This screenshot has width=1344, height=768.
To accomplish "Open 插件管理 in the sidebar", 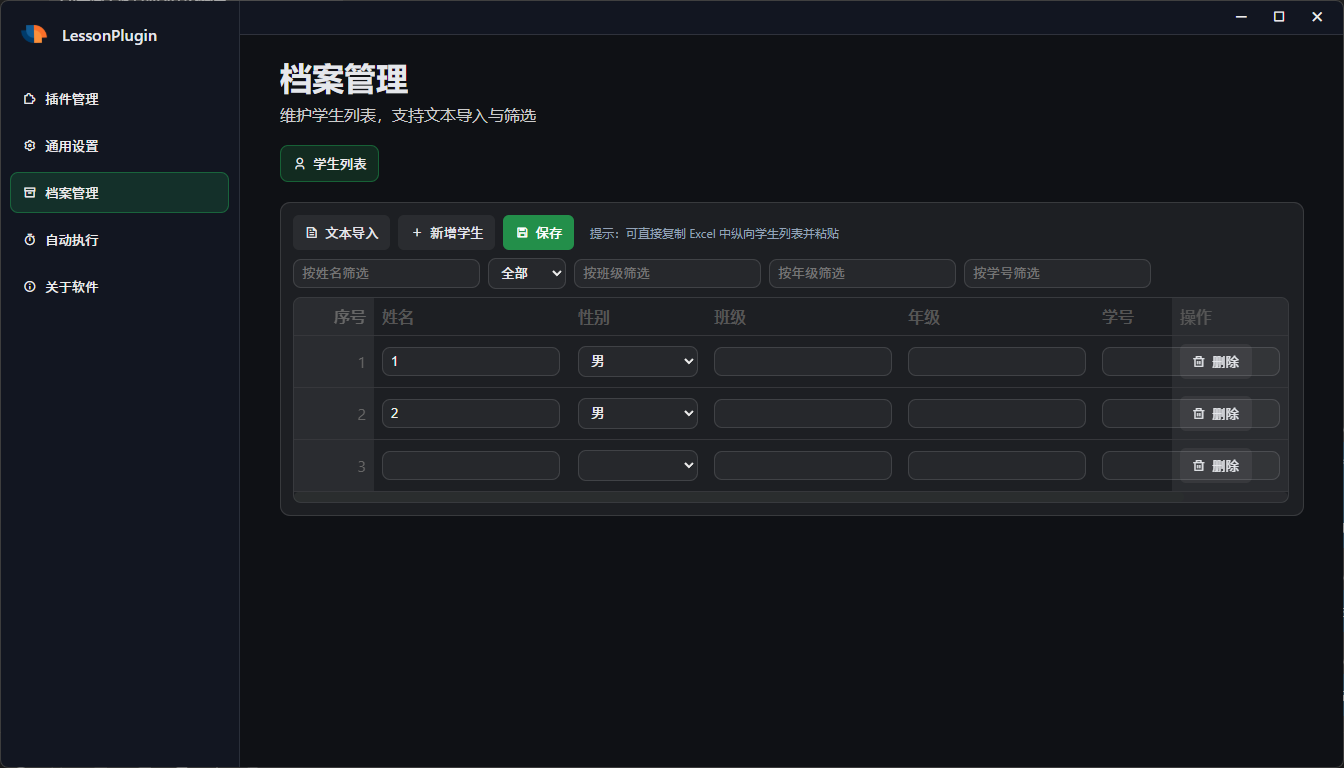I will tap(71, 99).
